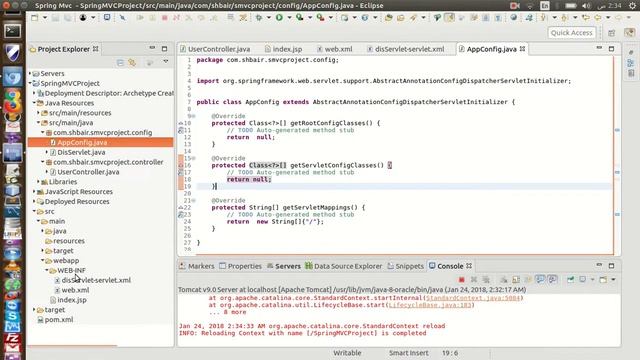
Task: Switch to web.xml editor tab
Action: point(335,49)
